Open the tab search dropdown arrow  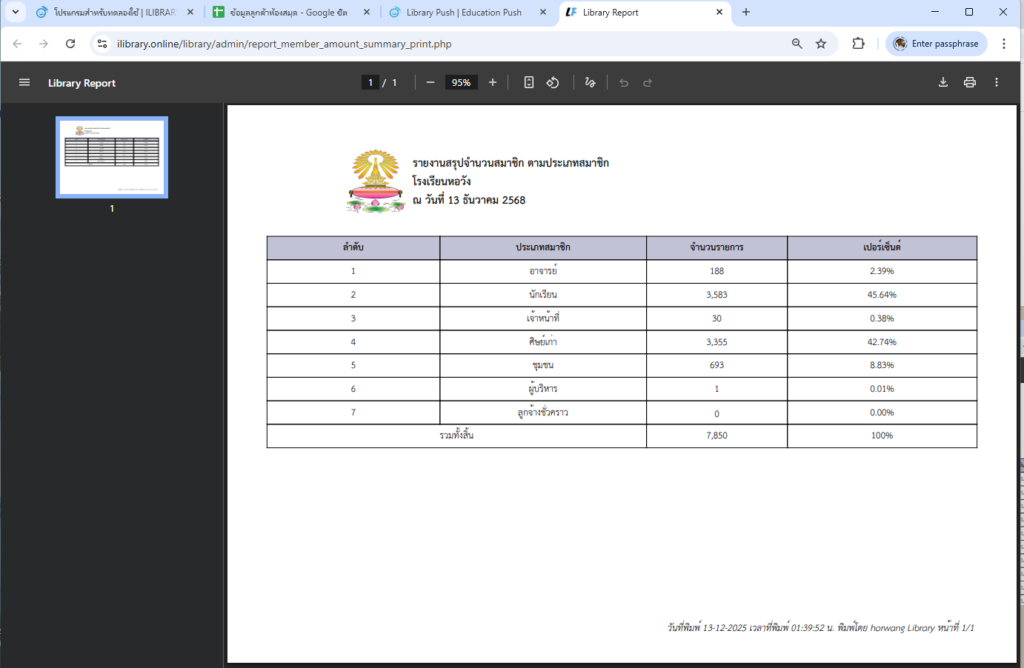14,12
